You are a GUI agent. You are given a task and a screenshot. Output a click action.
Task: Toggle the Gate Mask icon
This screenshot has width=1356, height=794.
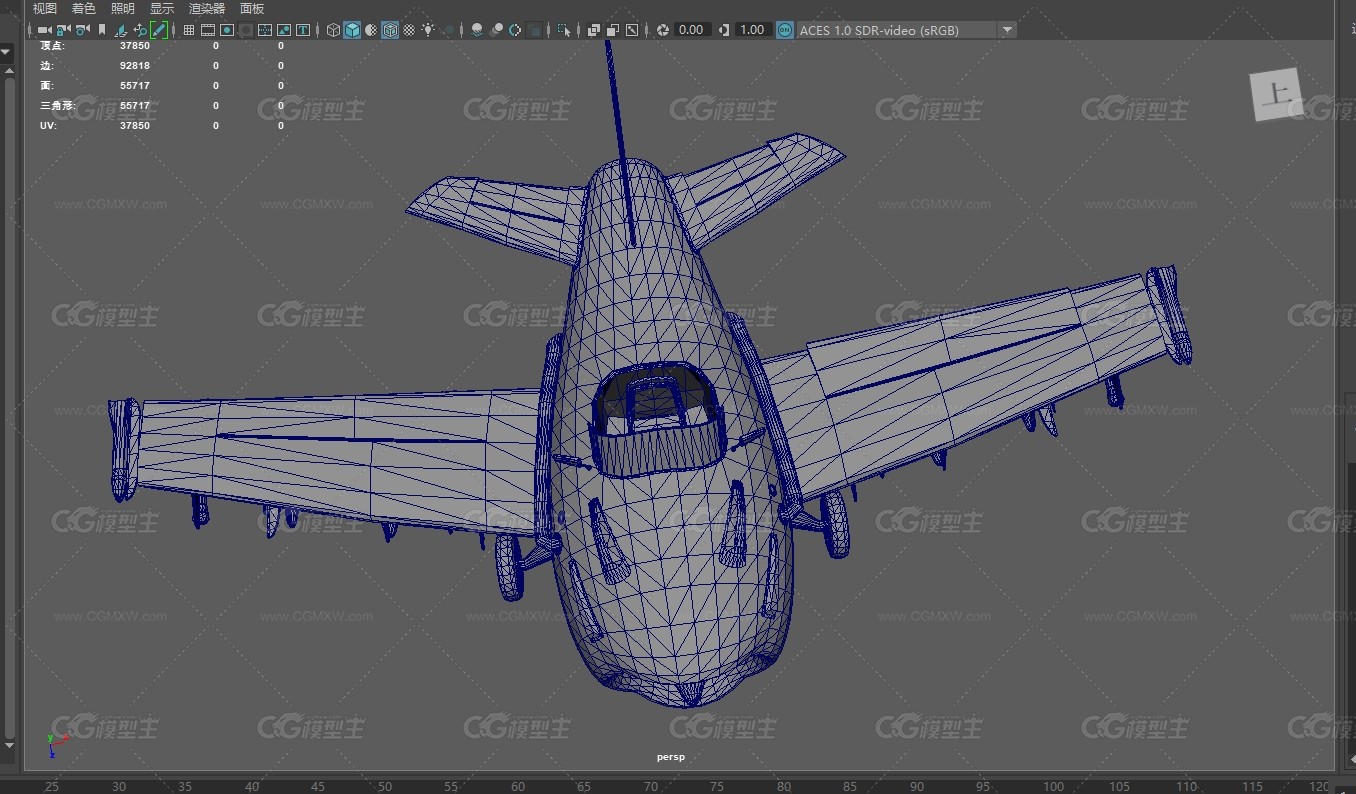pos(245,30)
